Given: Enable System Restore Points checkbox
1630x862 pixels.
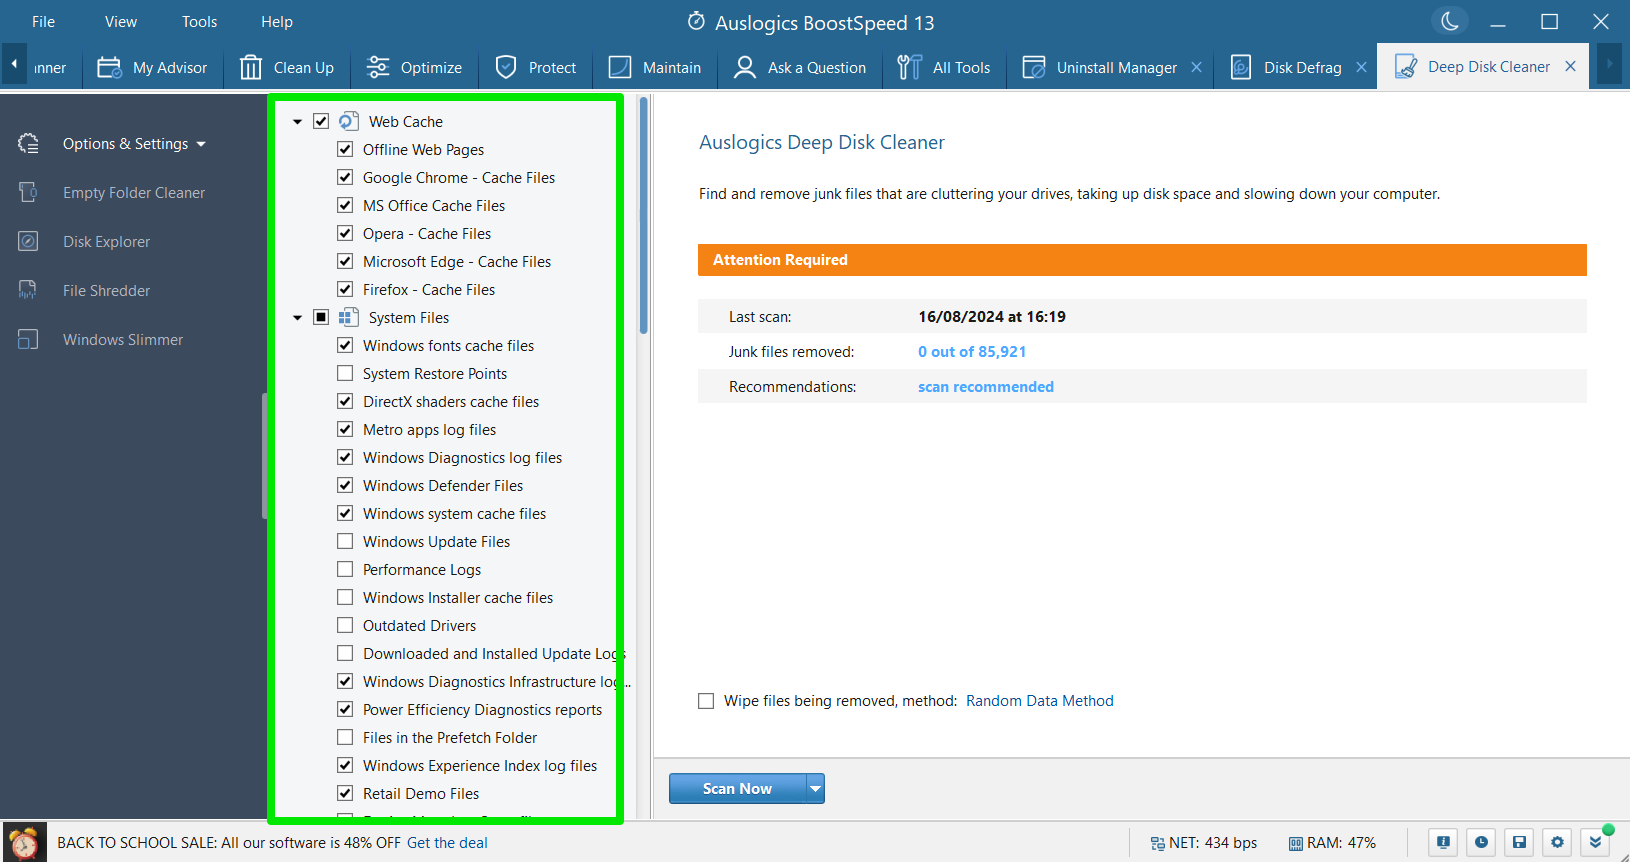Looking at the screenshot, I should click(345, 373).
